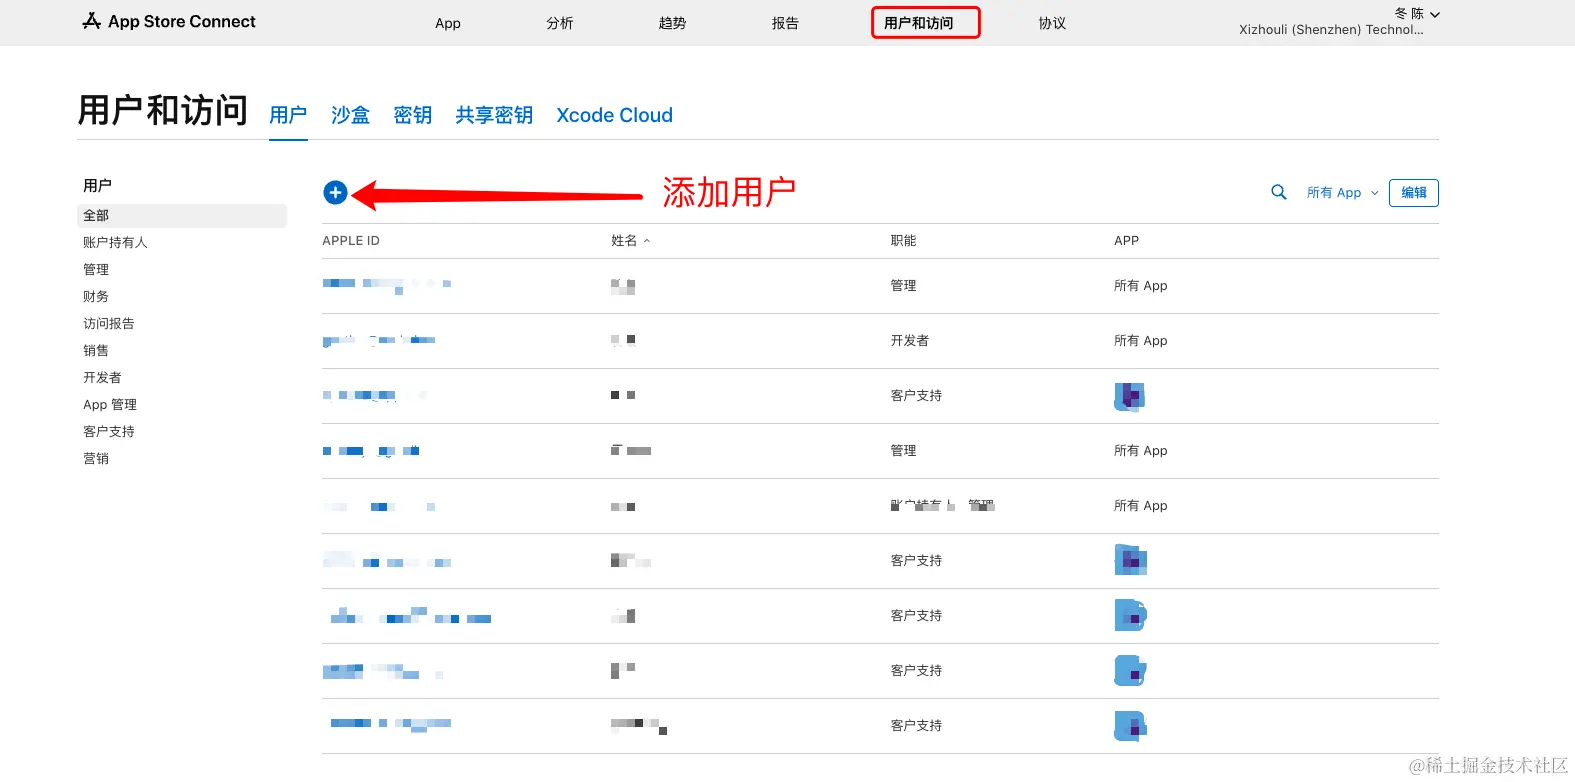Expand the account menu for 冬 陈
This screenshot has width=1575, height=782.
tap(1417, 14)
